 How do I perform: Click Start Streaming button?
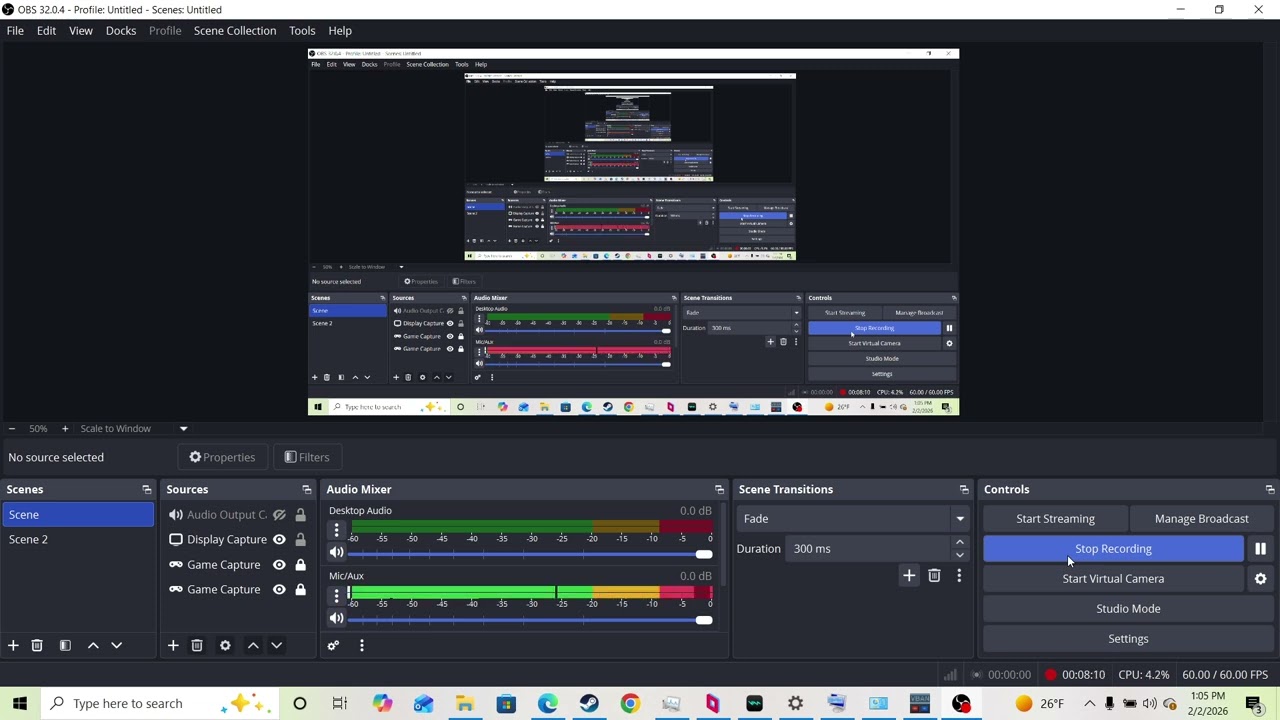[x=1055, y=519]
